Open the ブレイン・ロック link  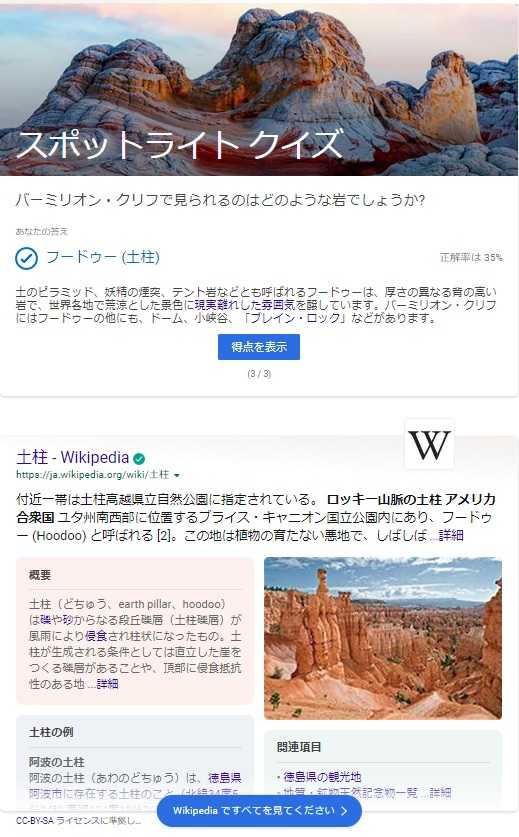(x=295, y=318)
